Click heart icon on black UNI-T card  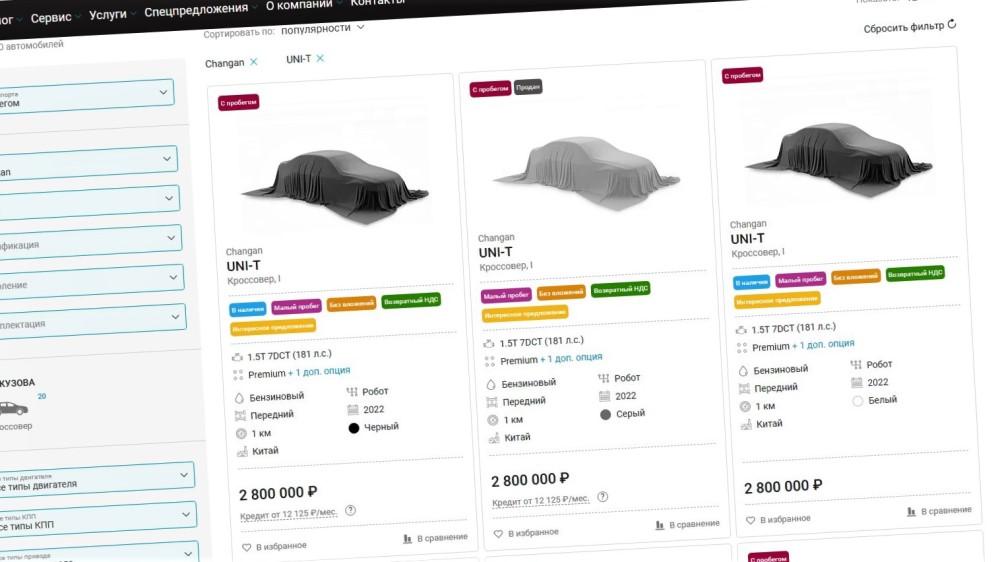tap(247, 547)
